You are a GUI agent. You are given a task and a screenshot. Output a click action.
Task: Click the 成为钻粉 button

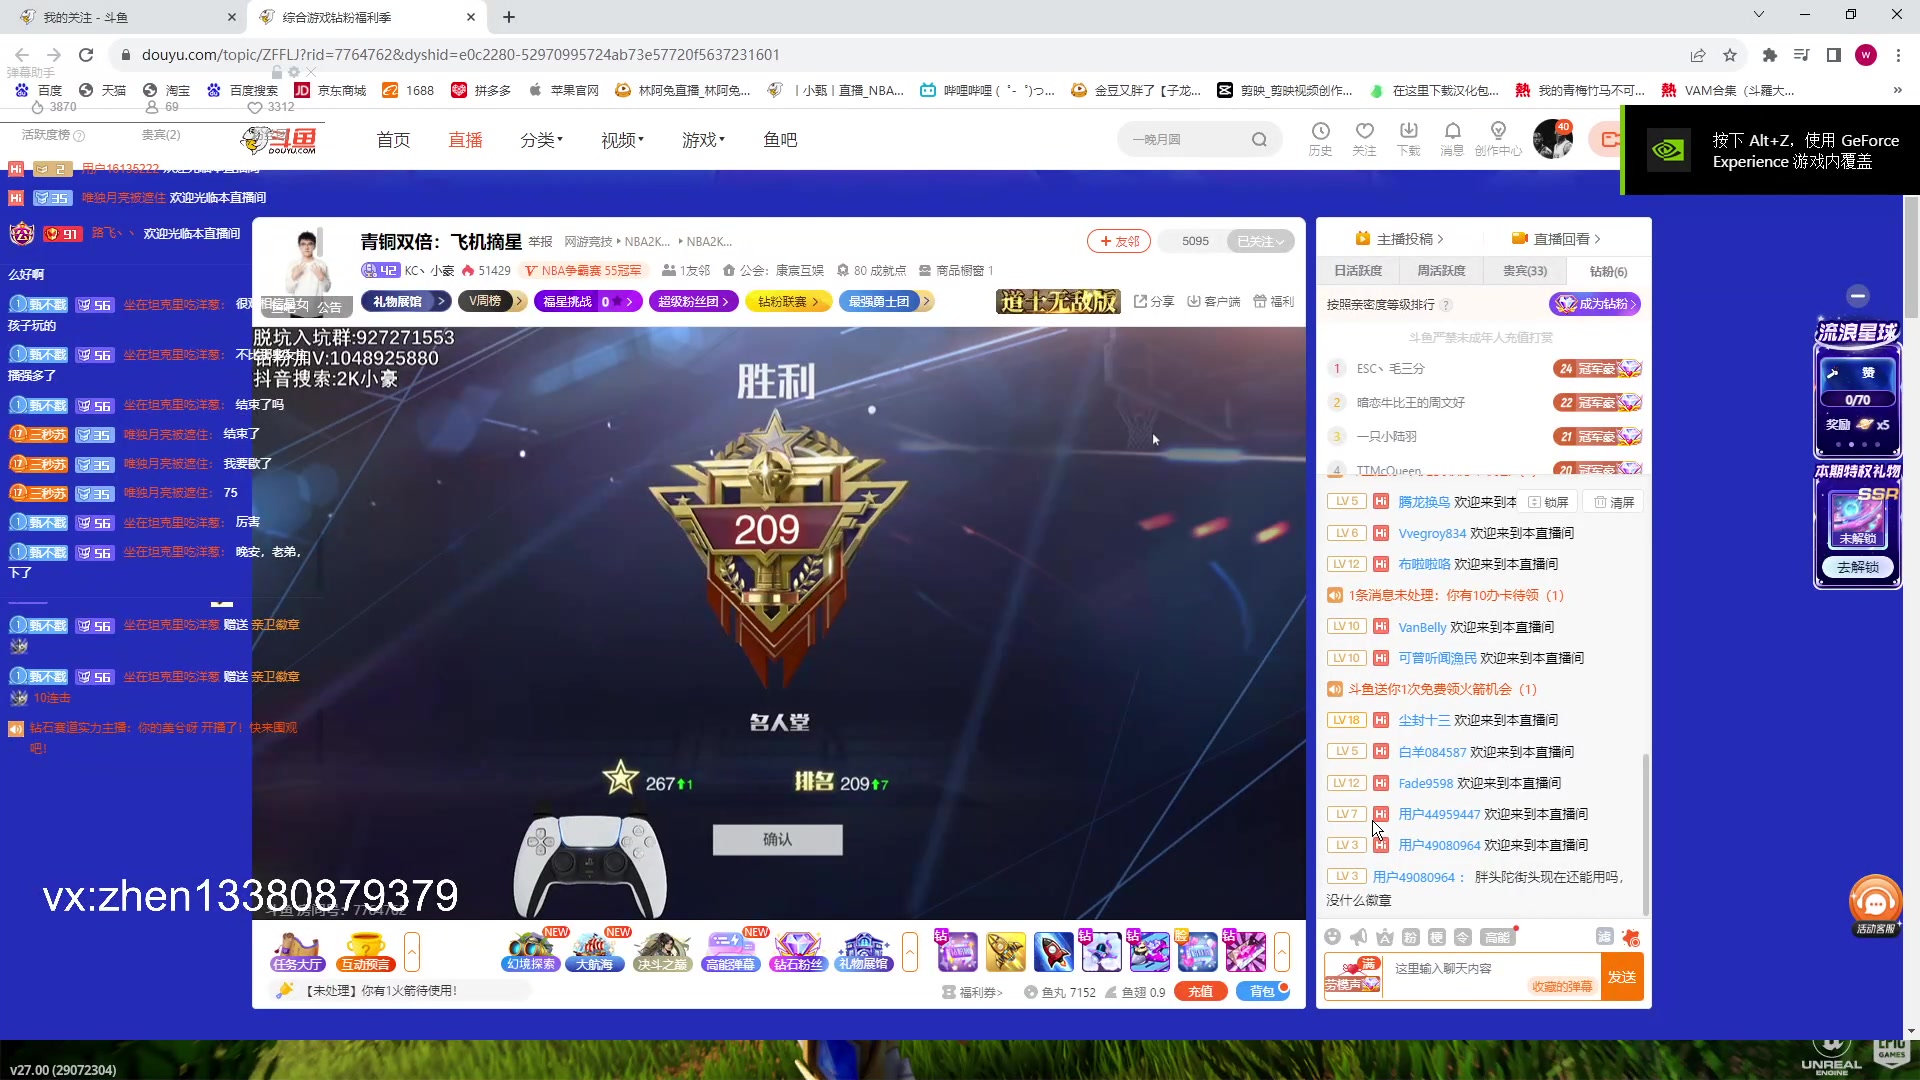point(1595,304)
